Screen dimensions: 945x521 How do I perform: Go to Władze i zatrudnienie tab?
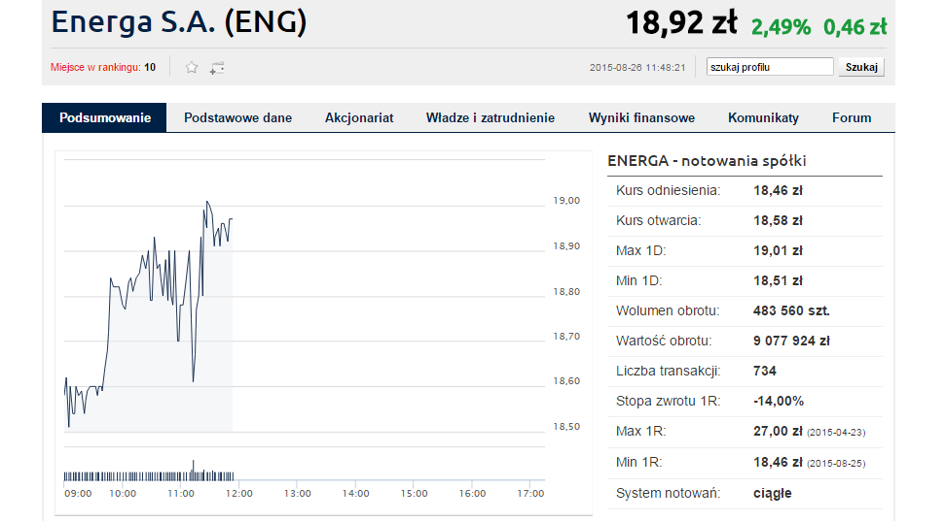tap(491, 118)
